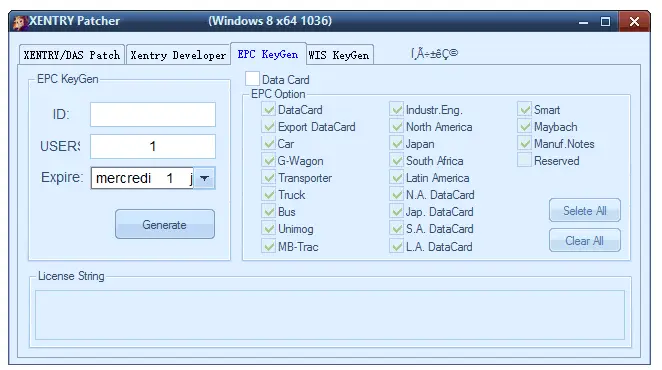Click the XENTRY Patcher app icon

[19, 22]
